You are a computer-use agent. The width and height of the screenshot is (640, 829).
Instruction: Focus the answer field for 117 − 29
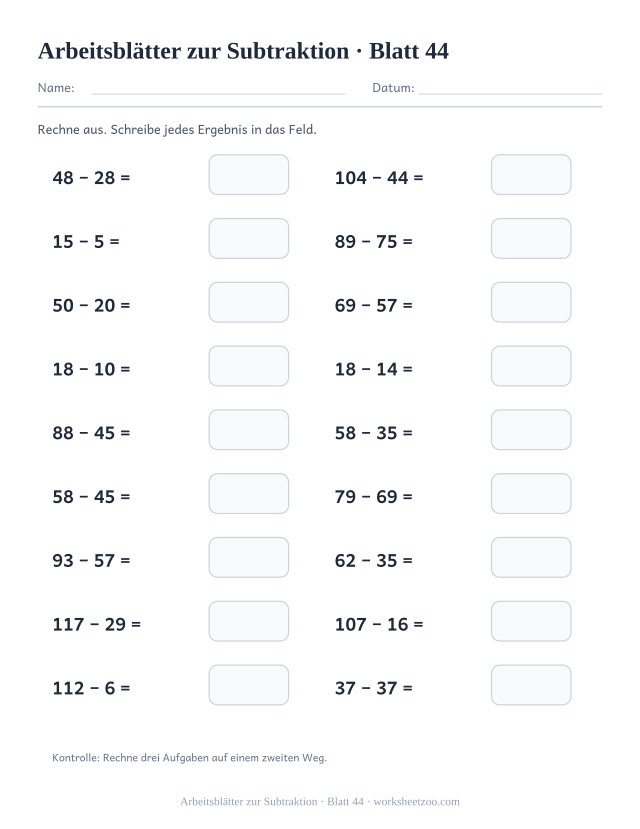coord(248,621)
